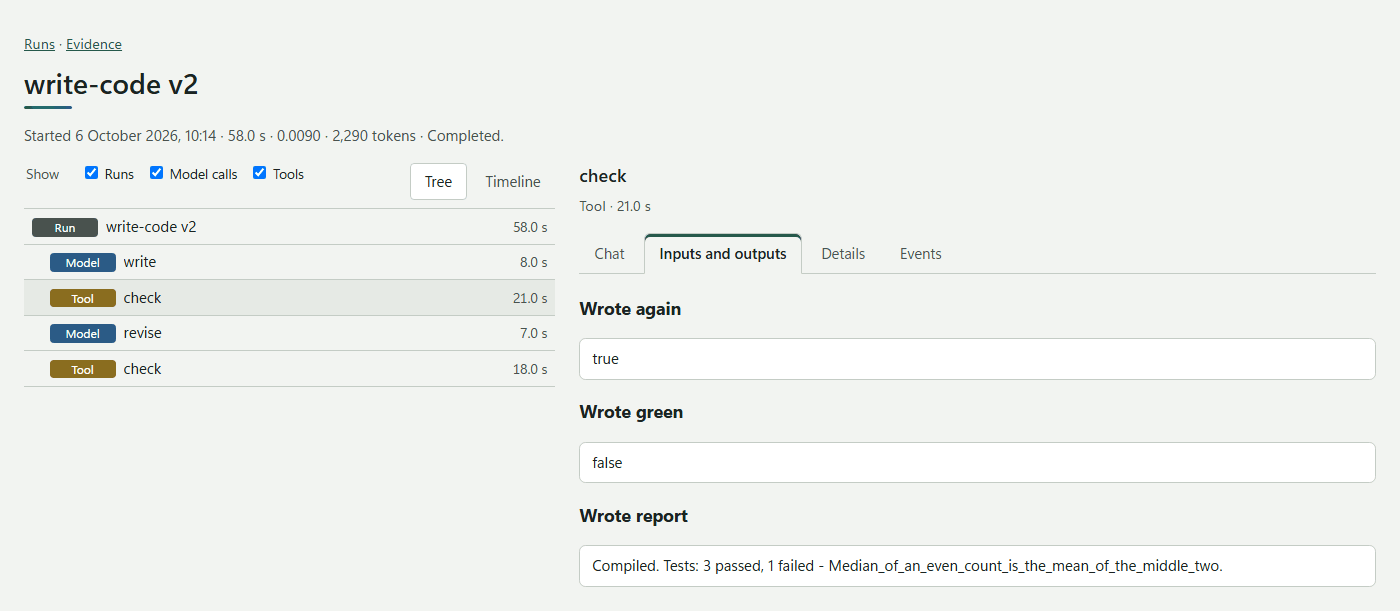Select the write model row

[289, 262]
